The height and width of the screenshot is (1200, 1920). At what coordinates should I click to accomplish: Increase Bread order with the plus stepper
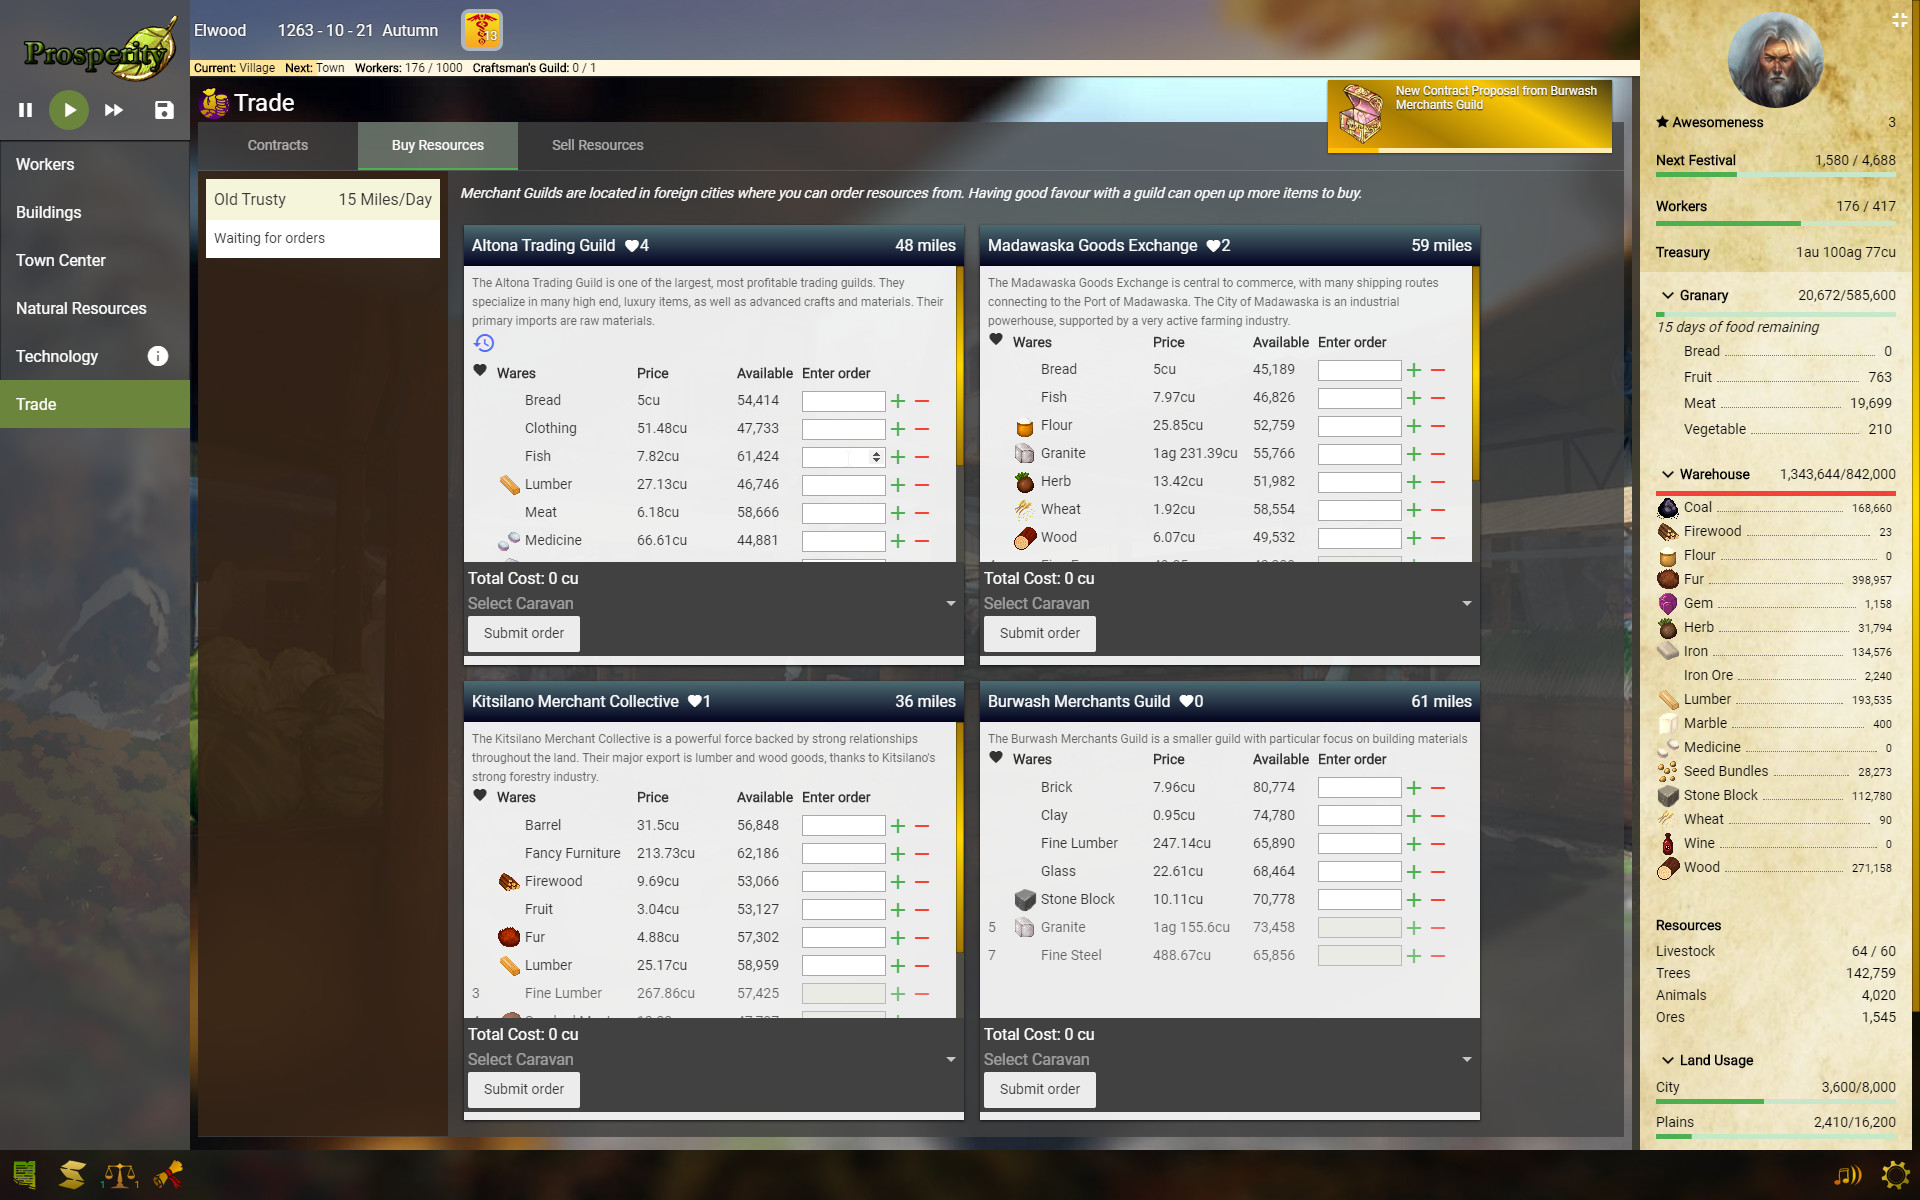pos(897,400)
